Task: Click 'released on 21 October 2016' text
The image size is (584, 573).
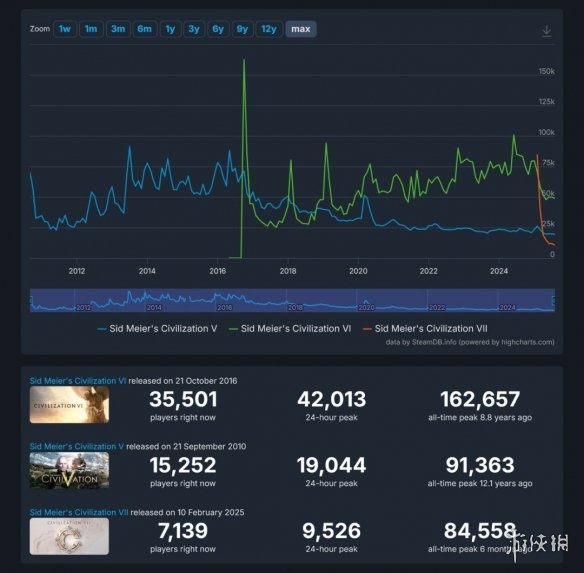Action: (182, 381)
